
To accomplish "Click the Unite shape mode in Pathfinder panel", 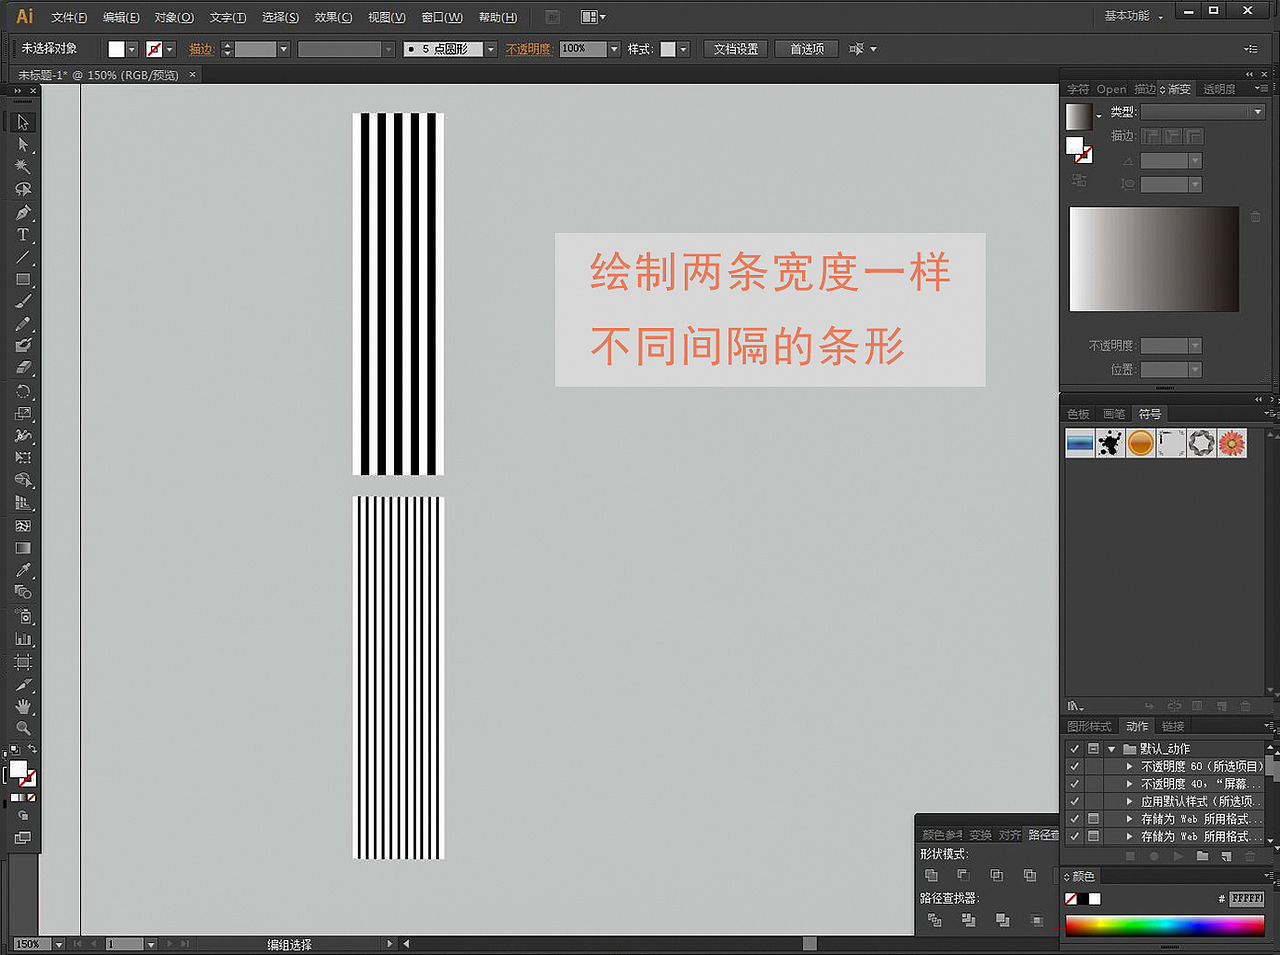I will tap(930, 875).
